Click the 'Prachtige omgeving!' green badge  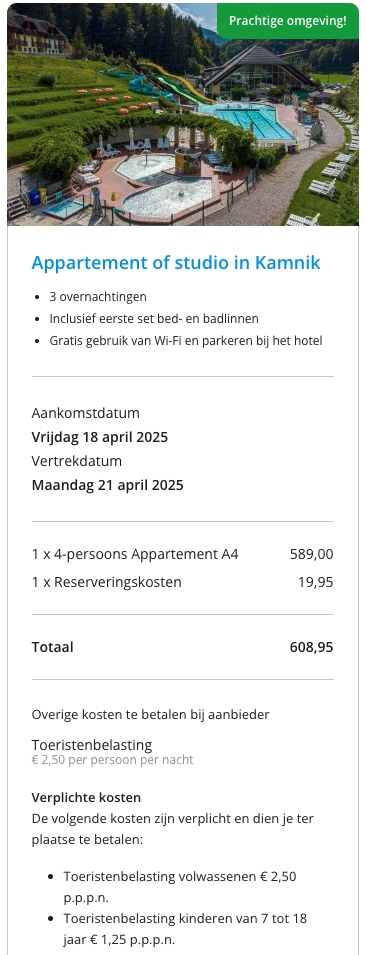click(288, 21)
